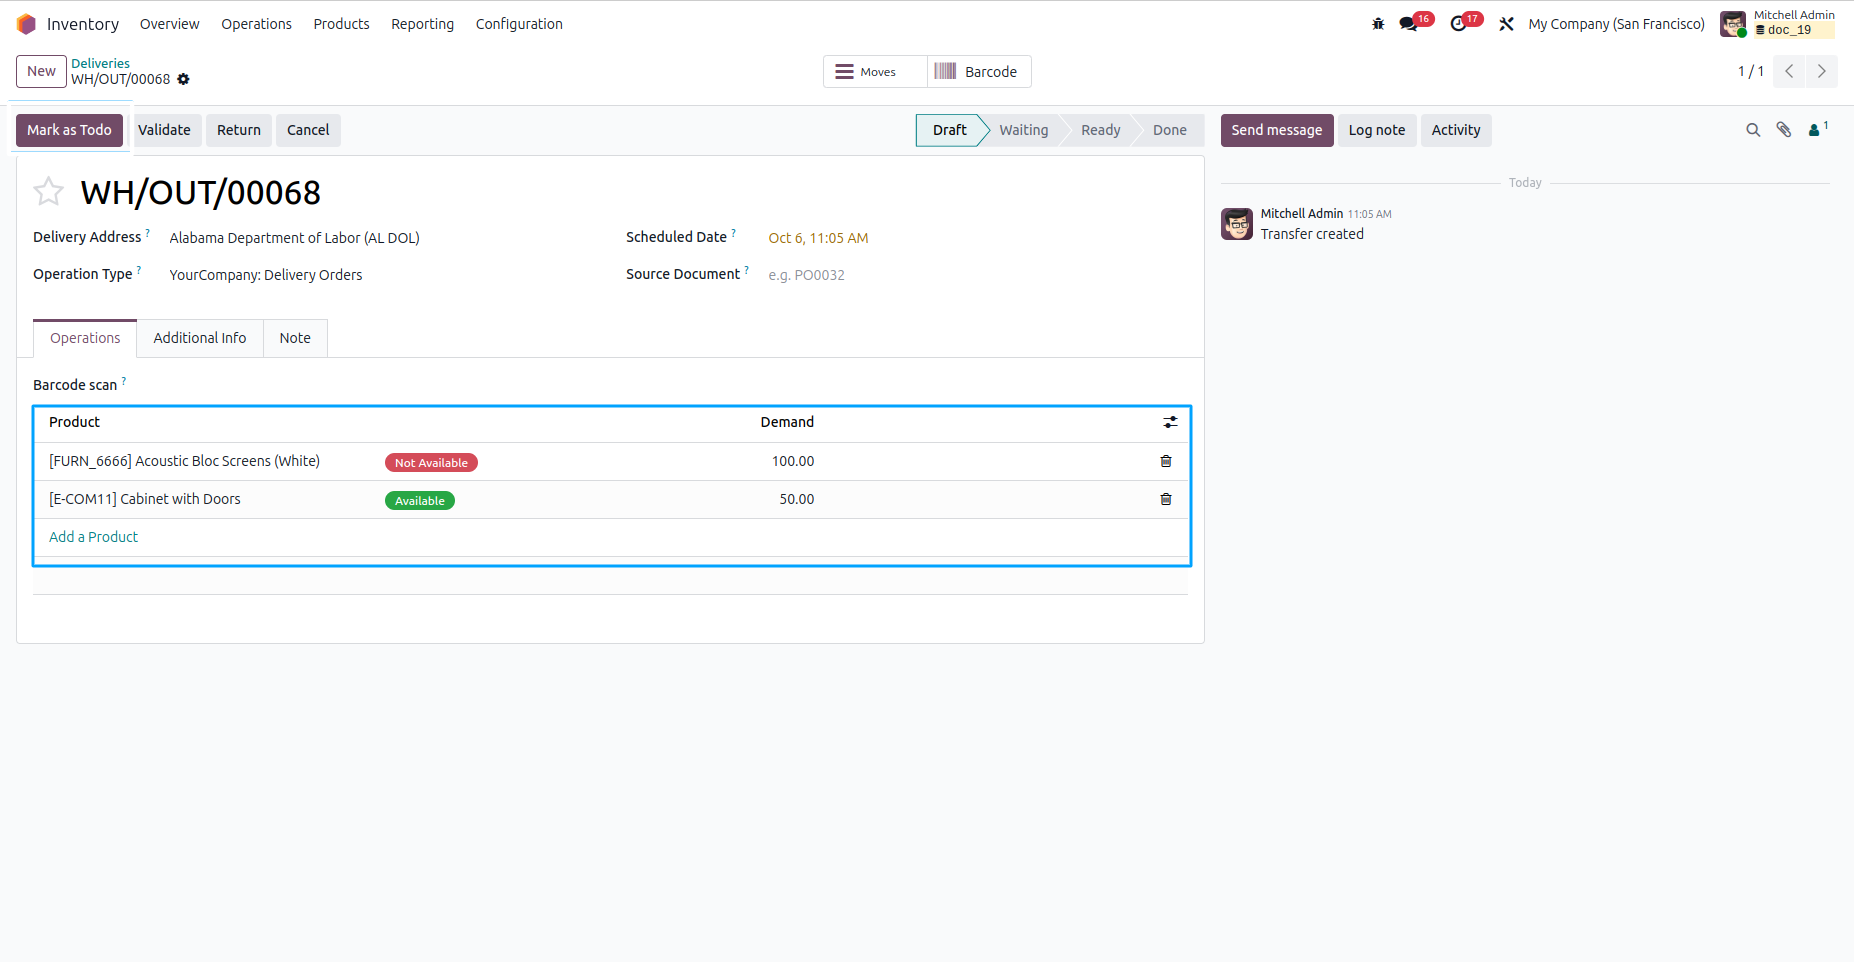
Task: Go to previous record arrow
Action: pos(1789,71)
